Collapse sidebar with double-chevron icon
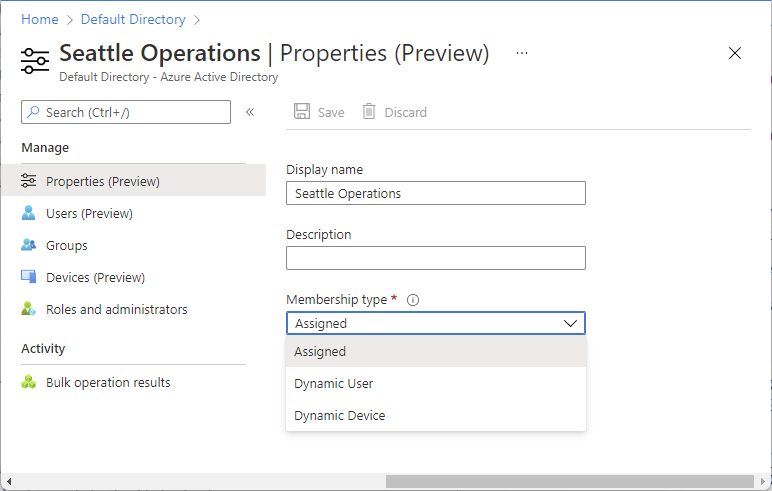 point(250,112)
